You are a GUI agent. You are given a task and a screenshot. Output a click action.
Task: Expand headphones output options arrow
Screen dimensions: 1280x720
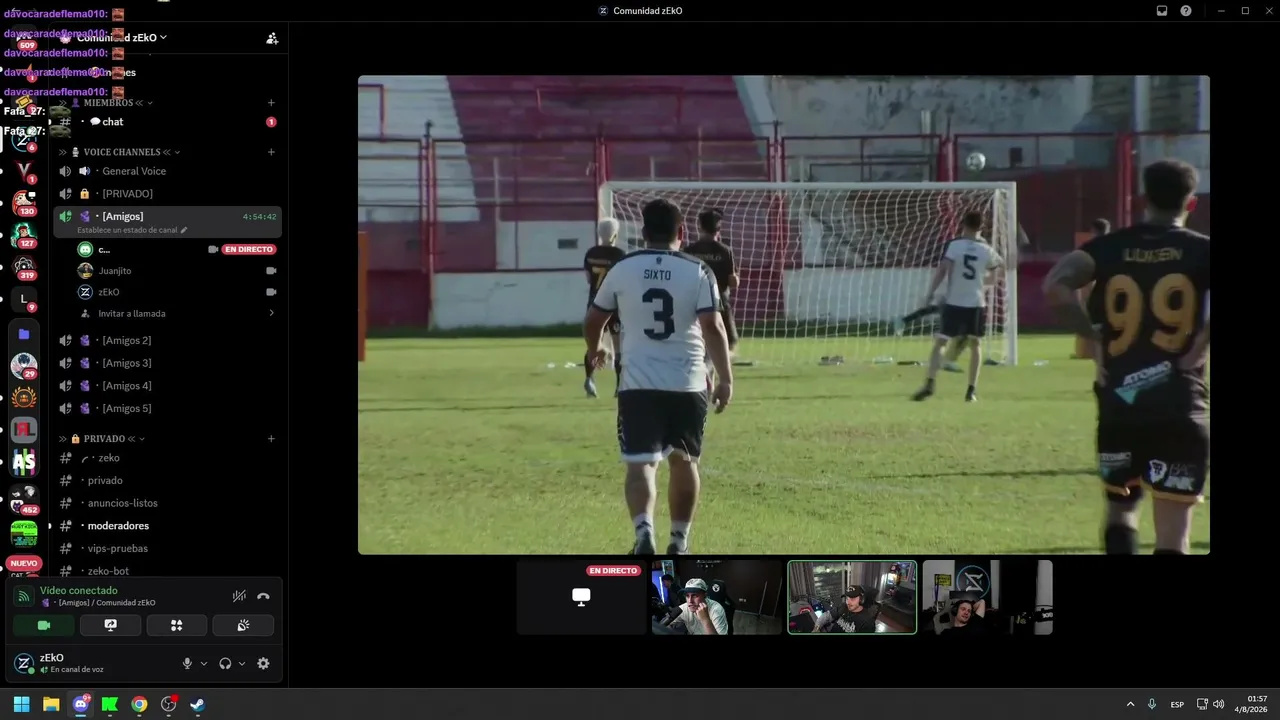pos(242,663)
